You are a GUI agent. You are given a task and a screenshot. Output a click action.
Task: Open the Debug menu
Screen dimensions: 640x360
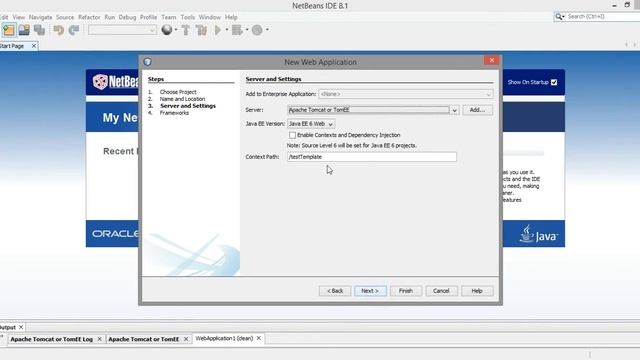click(x=127, y=17)
